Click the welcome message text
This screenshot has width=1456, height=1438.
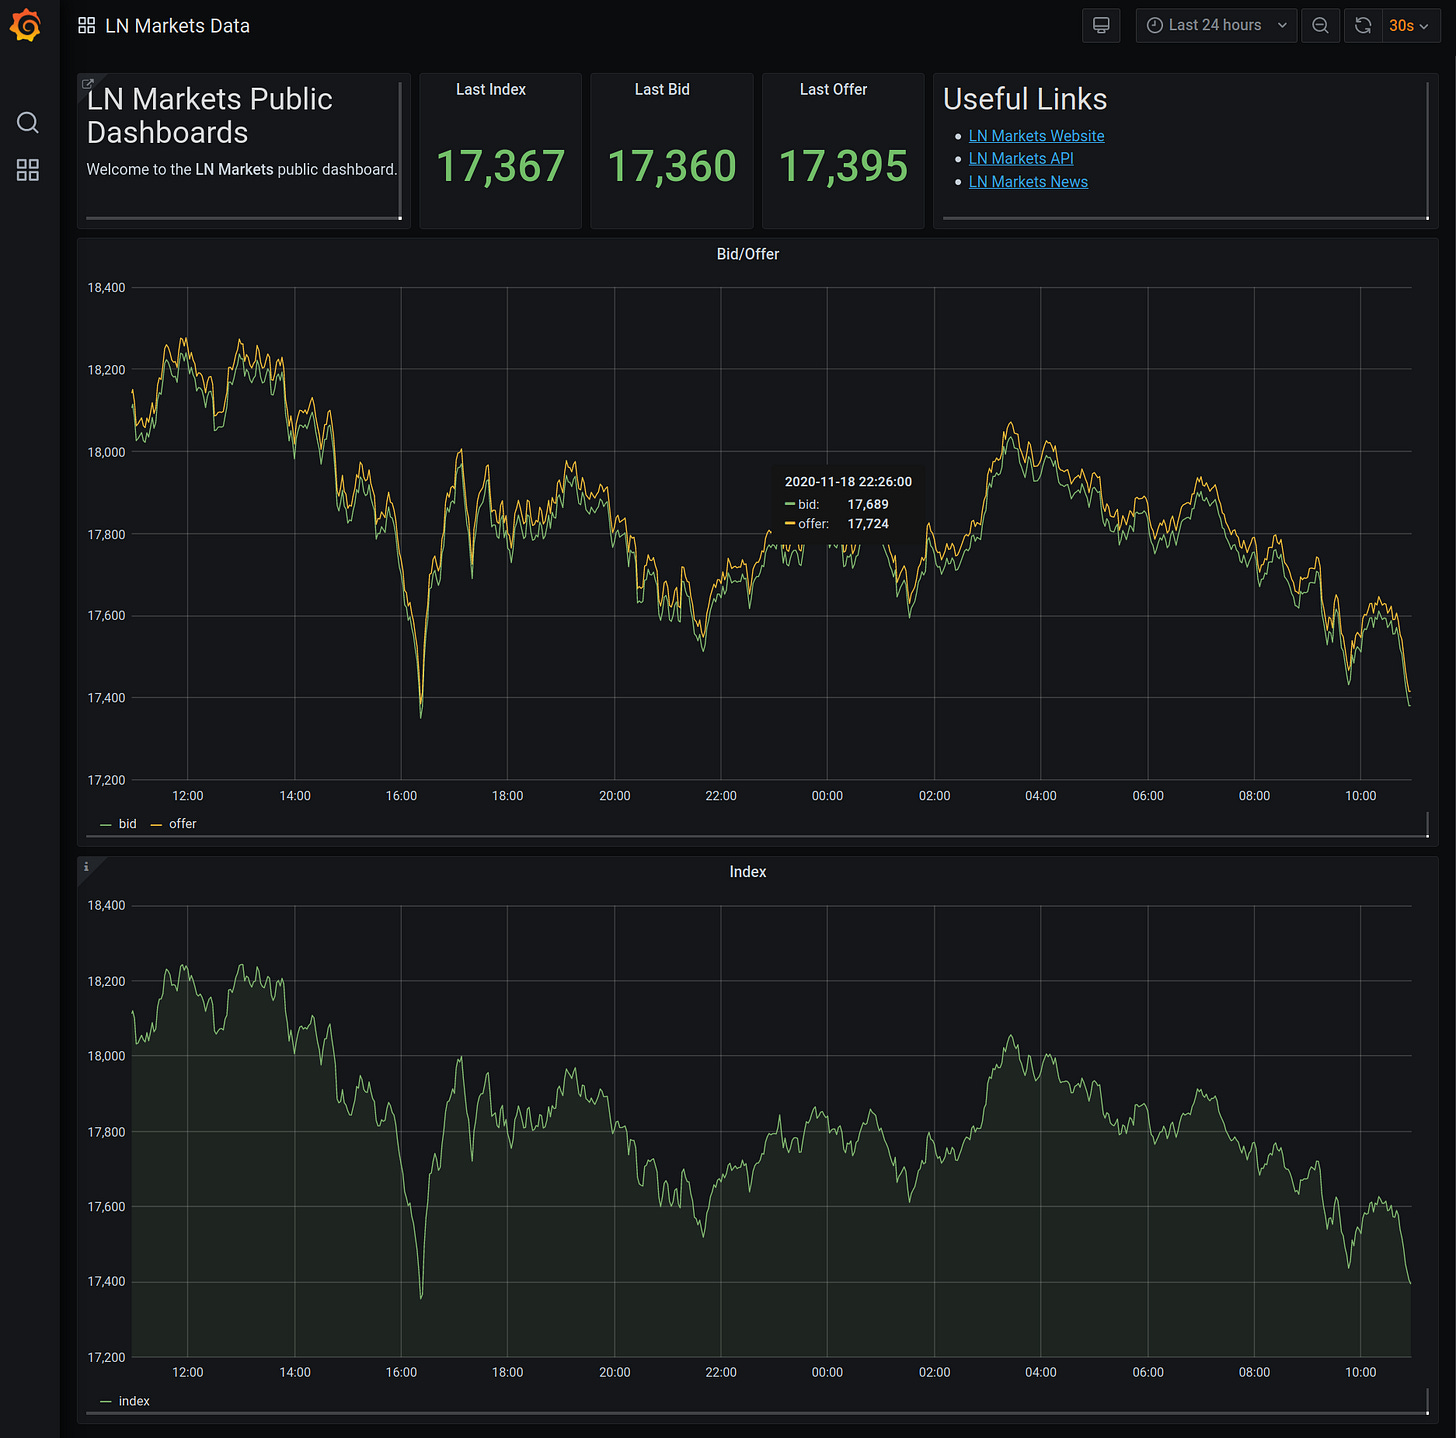242,170
